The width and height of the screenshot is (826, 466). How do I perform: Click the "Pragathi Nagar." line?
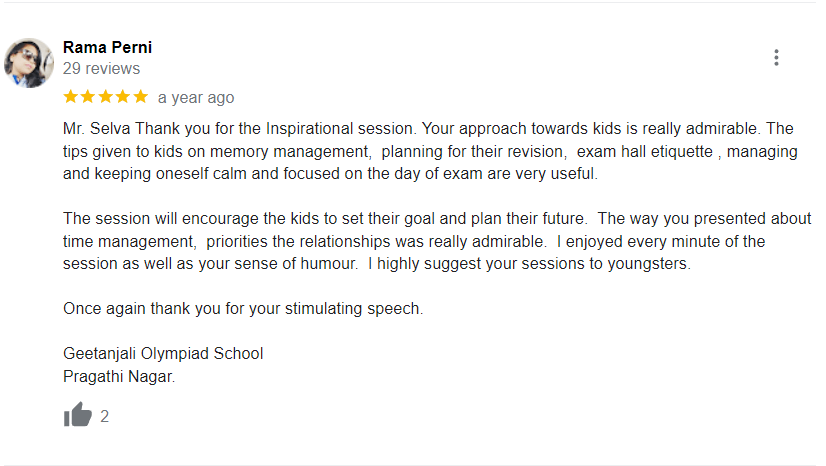(119, 376)
